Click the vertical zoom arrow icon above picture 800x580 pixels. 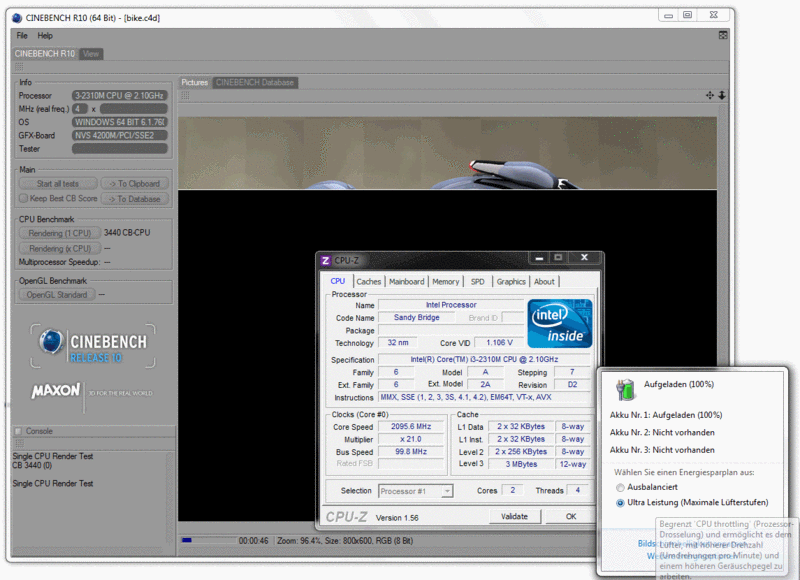[x=722, y=95]
